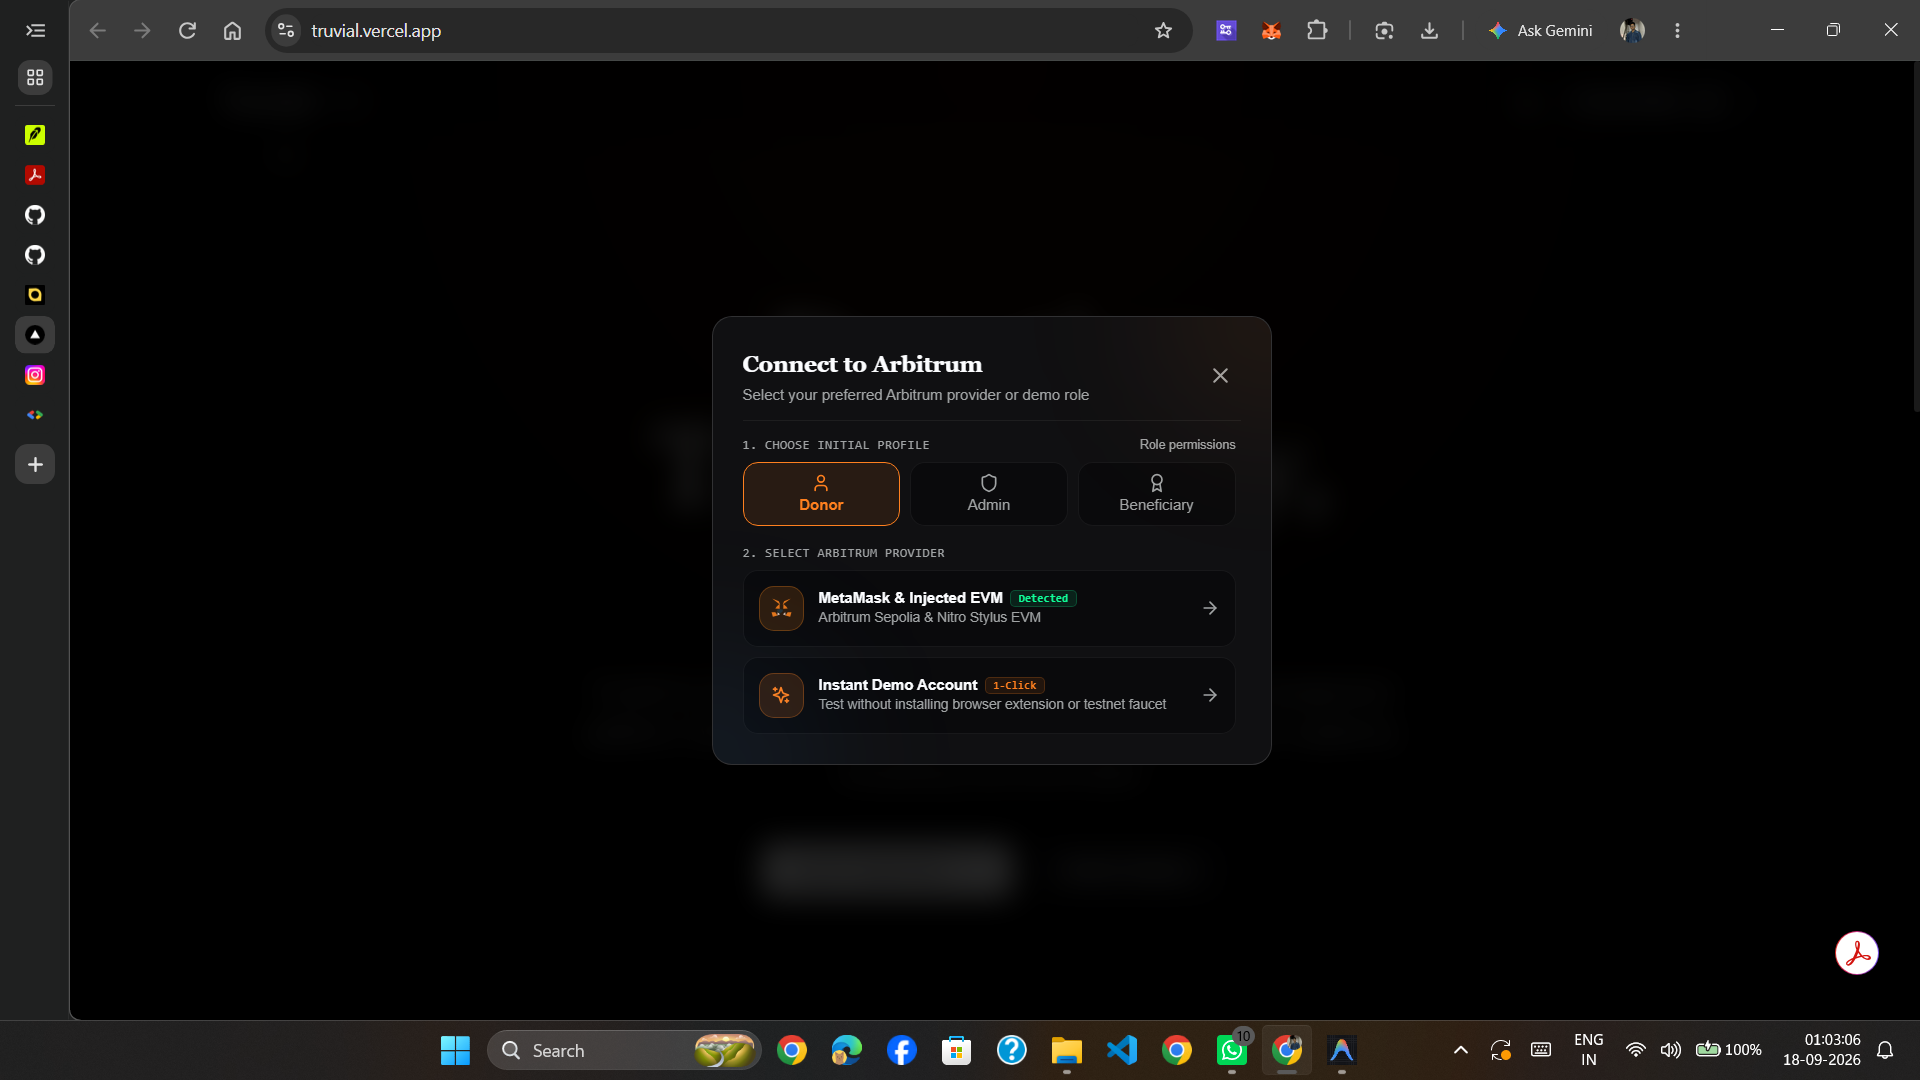Screen dimensions: 1920x1080
Task: Open the Windows Start menu
Action: (455, 1050)
